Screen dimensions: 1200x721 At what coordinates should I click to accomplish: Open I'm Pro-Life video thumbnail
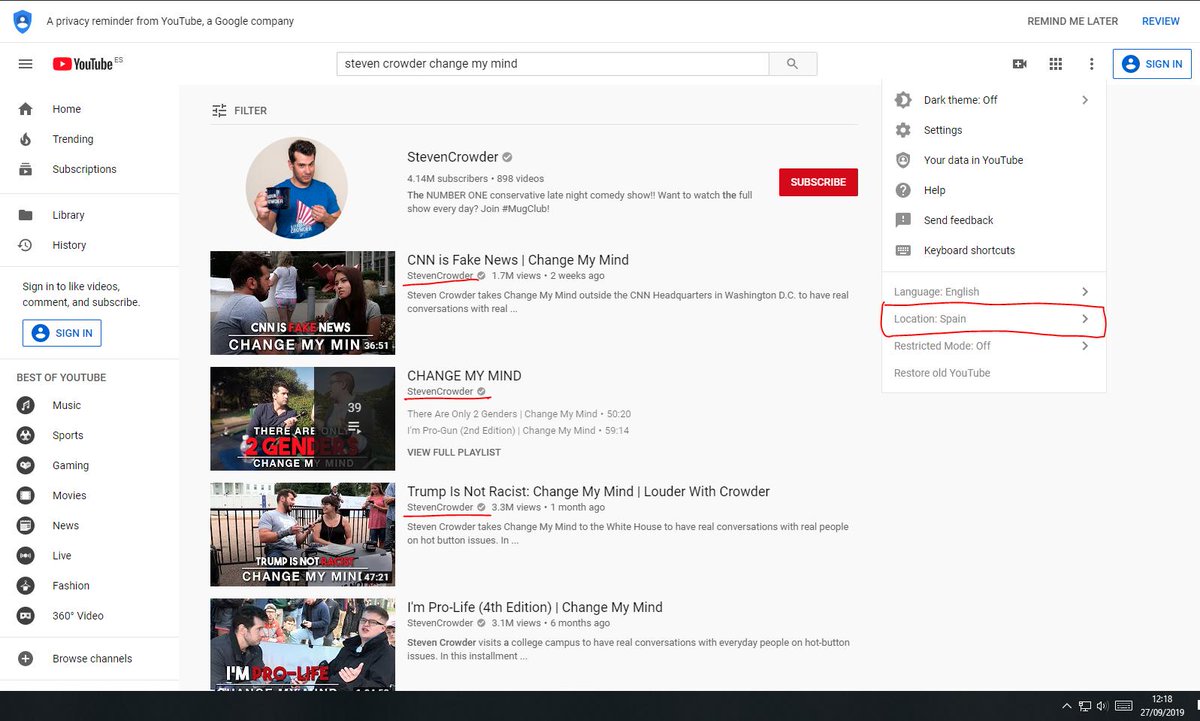pyautogui.click(x=302, y=645)
